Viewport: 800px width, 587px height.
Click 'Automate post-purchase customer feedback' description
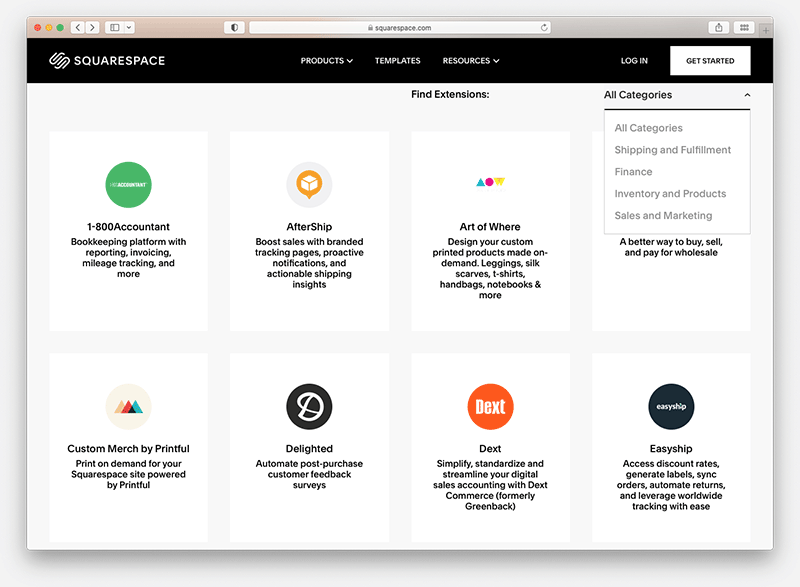[309, 474]
